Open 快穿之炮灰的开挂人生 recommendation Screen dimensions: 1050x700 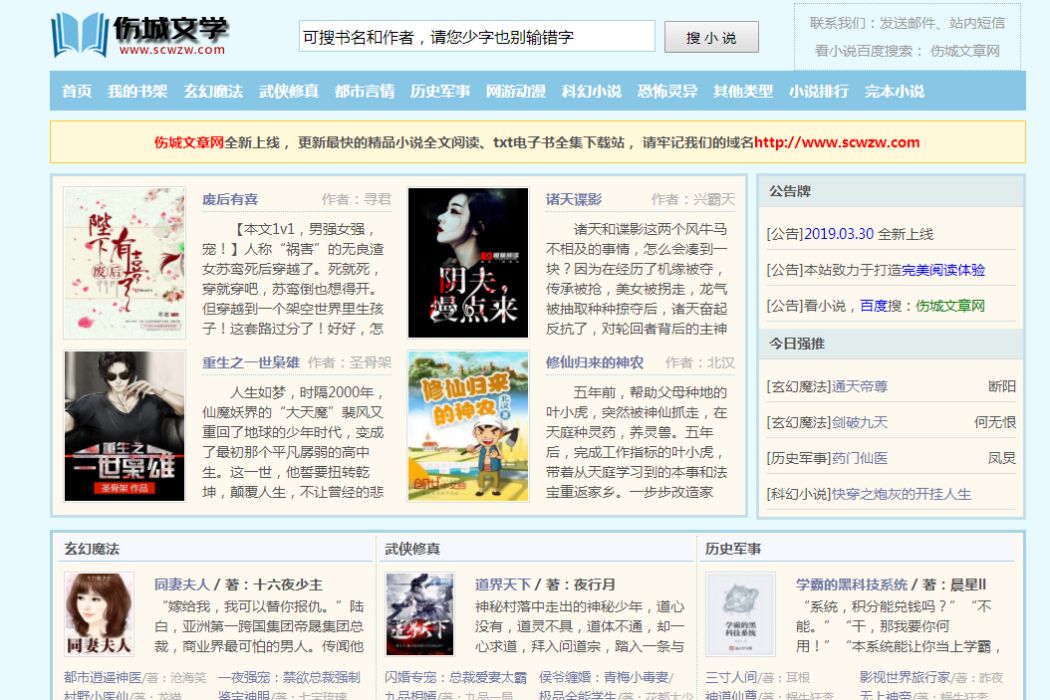click(x=901, y=494)
